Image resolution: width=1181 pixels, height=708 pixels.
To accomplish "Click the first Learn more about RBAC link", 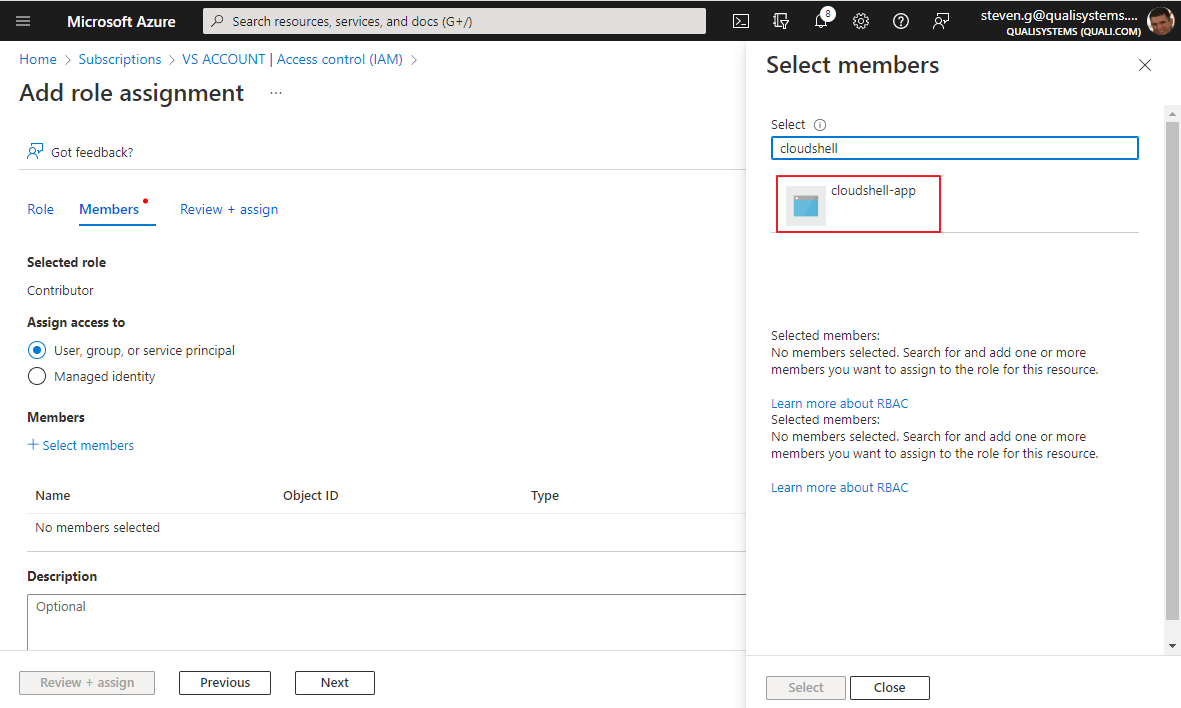I will 839,403.
